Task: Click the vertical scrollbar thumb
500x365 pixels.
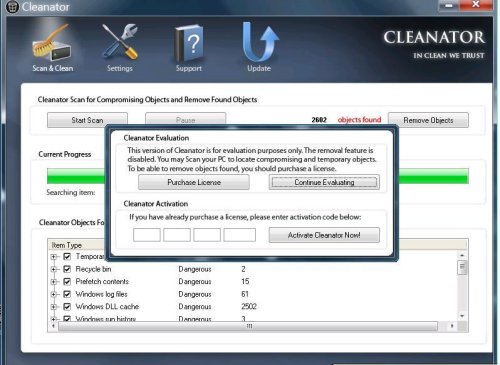Action: pyautogui.click(x=462, y=267)
